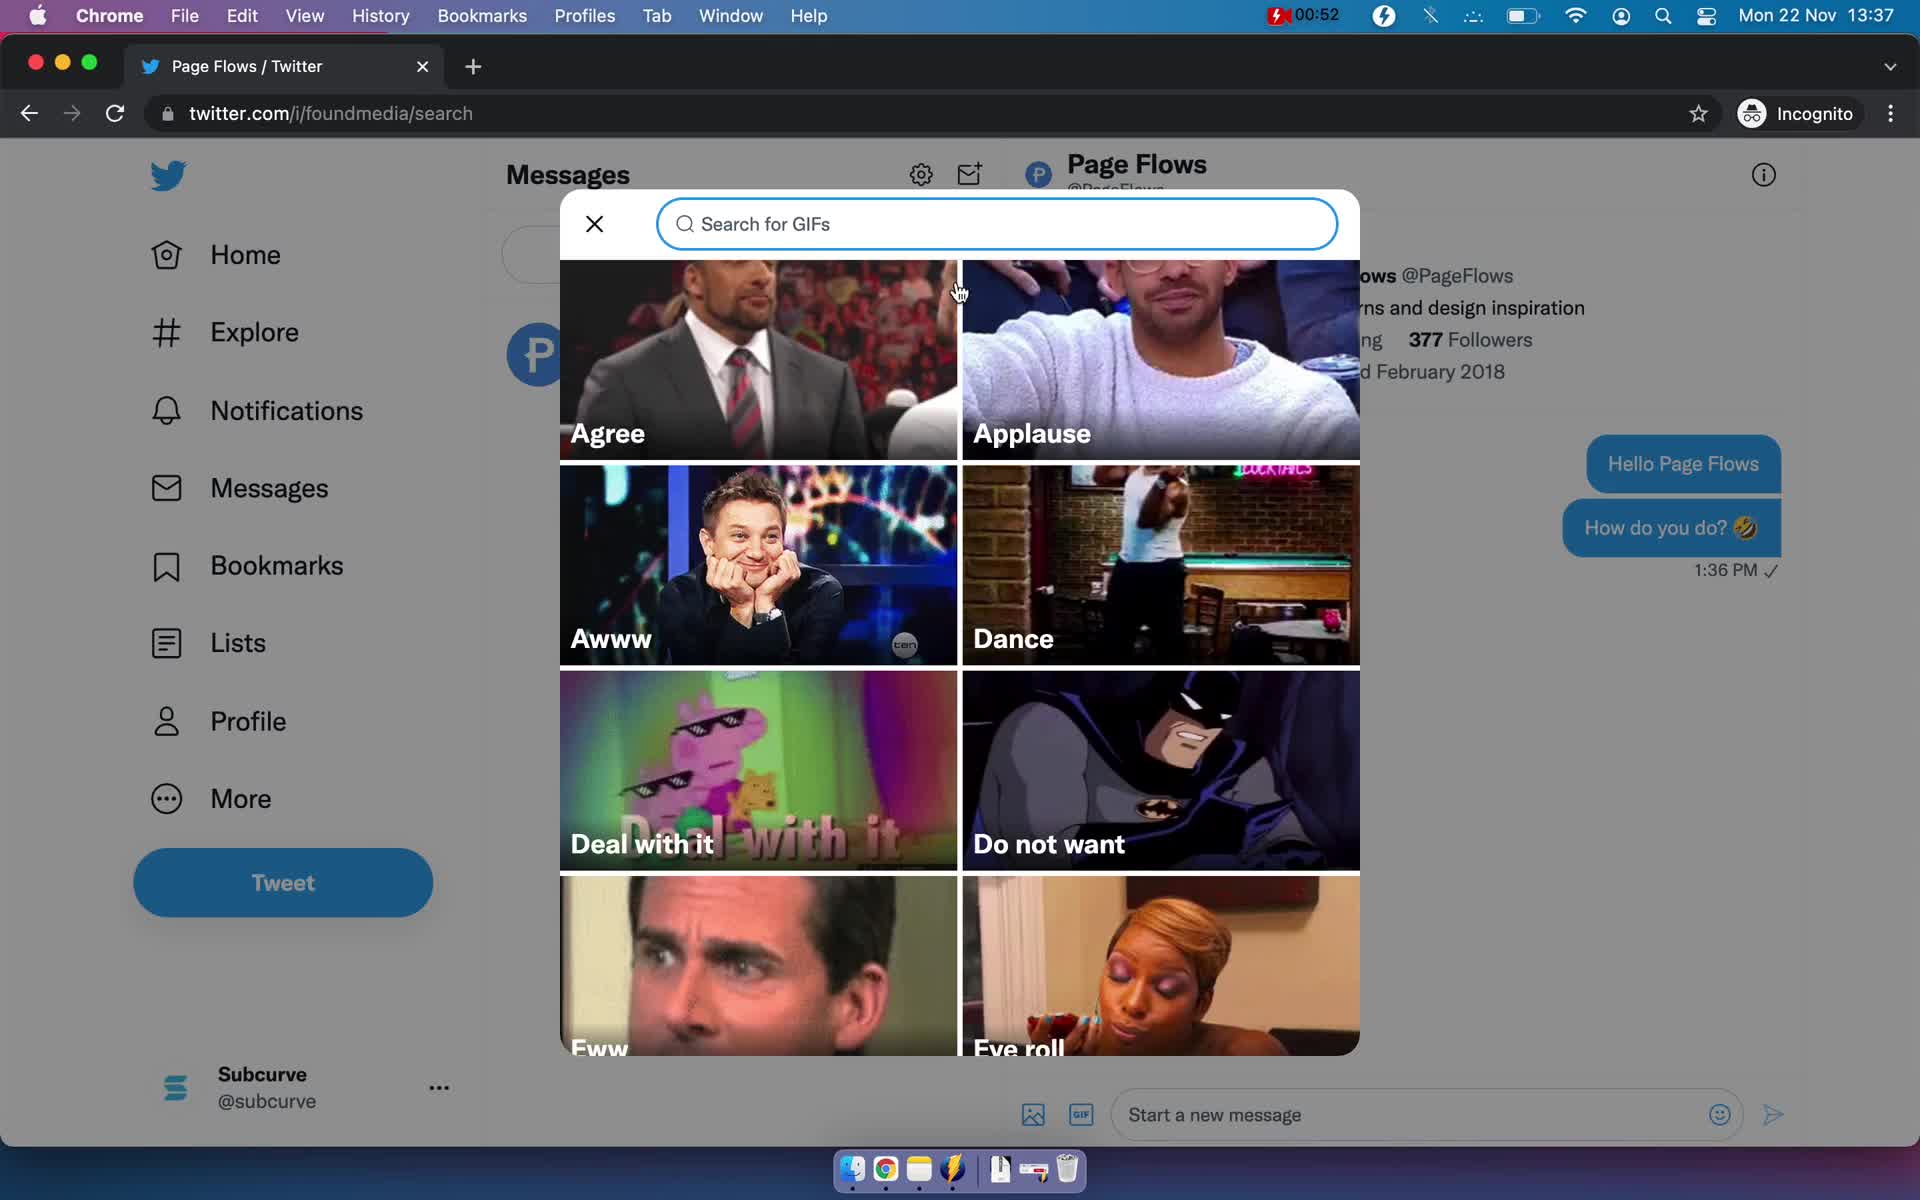Open Explore in sidebar
Screen dimensions: 1920x1200
[x=225, y=332]
